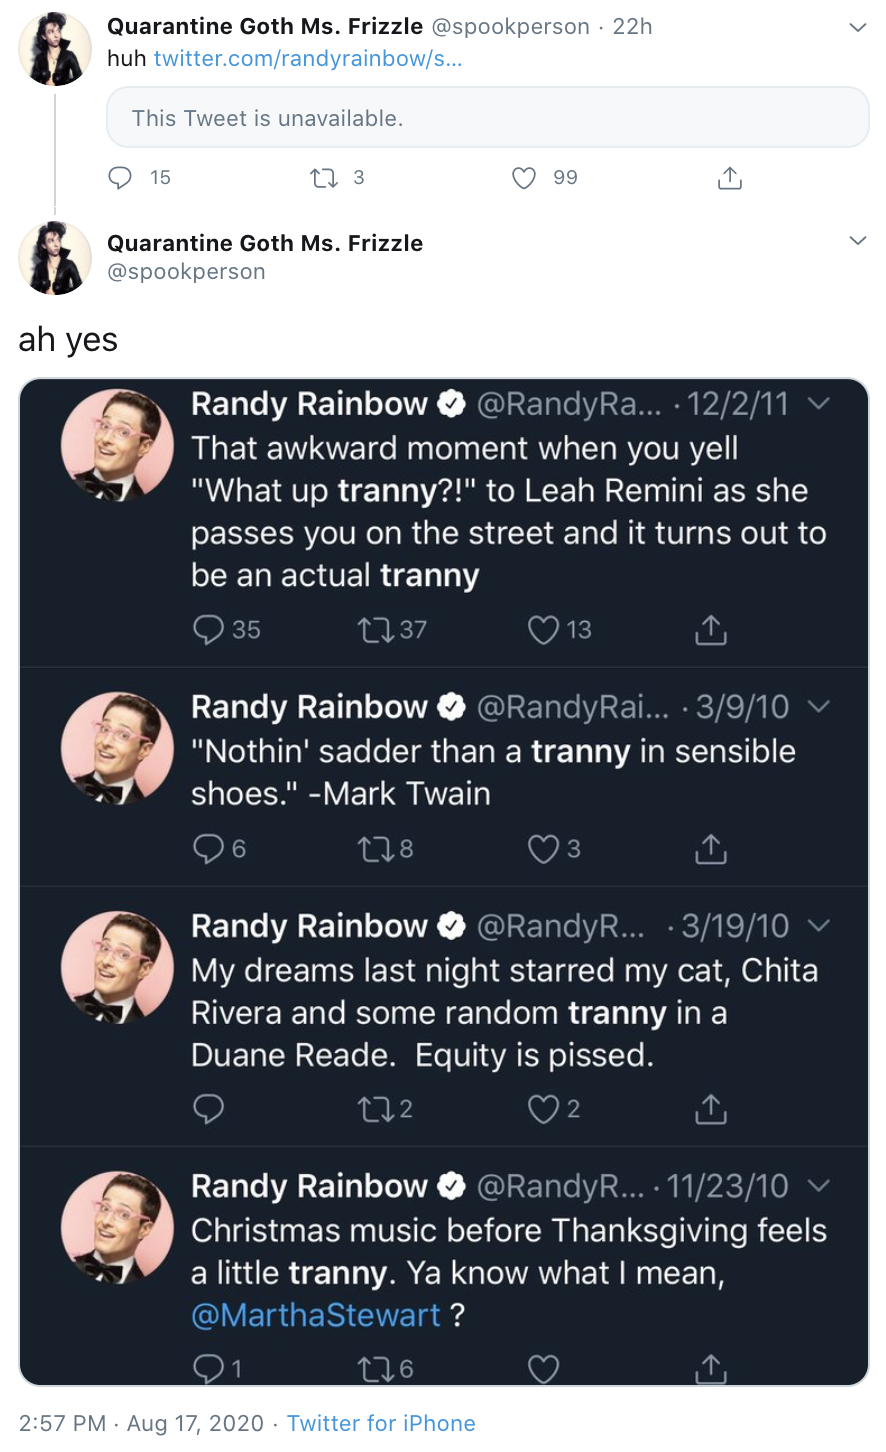Screen dimensions: 886x1452
Task: Like the Christmas music tweet
Action: pos(541,1368)
